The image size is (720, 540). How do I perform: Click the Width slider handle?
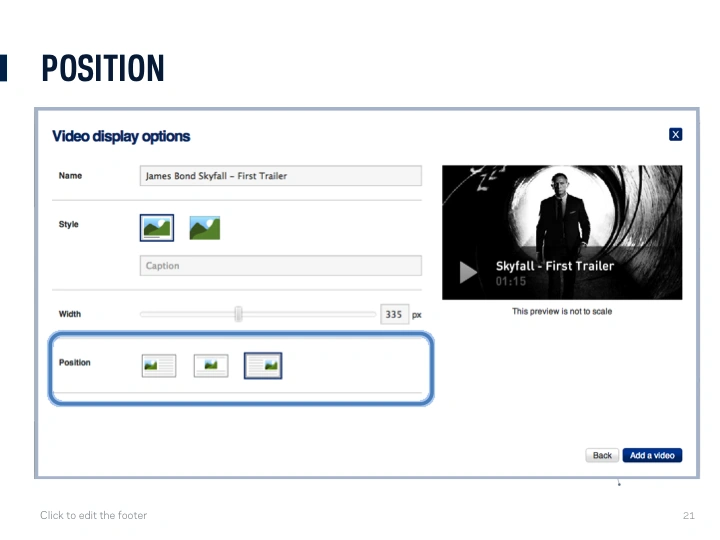point(238,314)
